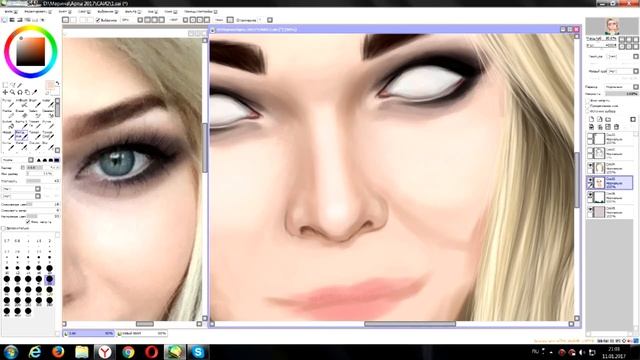640x360 pixels.
Task: Open the Холст menu
Action: tap(64, 12)
